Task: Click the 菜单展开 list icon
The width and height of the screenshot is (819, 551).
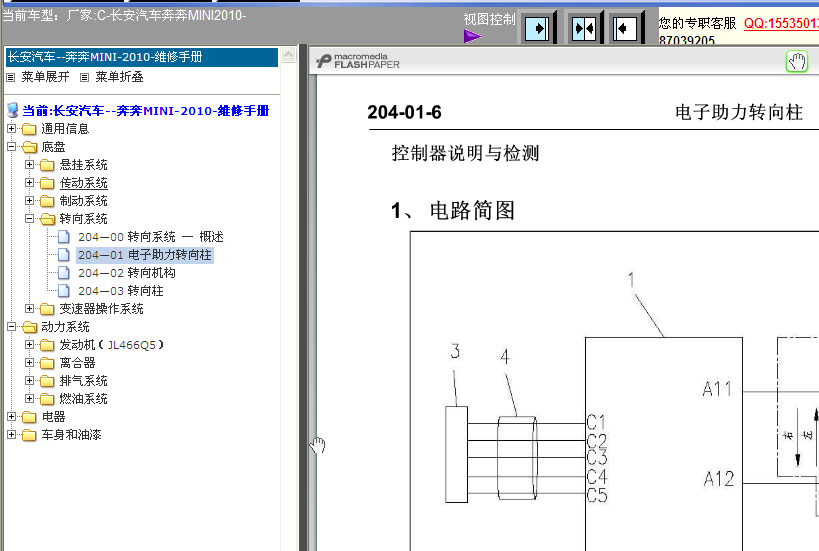Action: tap(10, 77)
